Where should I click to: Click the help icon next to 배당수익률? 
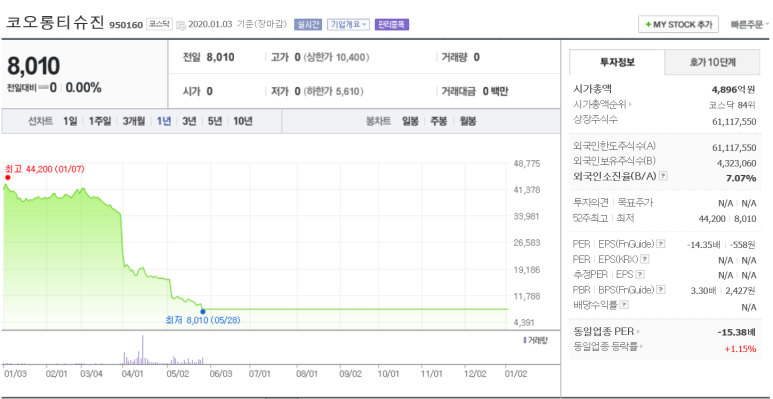pos(624,305)
